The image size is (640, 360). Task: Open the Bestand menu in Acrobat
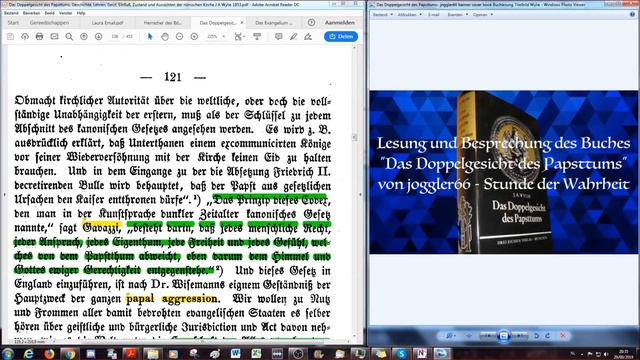11,13
